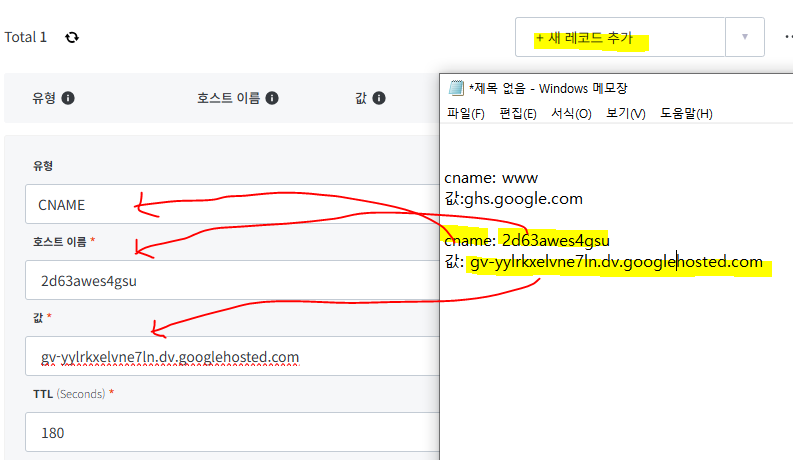Expand the dropdown arrow beside 새 레코드 추가
This screenshot has height=460, width=793.
[745, 37]
